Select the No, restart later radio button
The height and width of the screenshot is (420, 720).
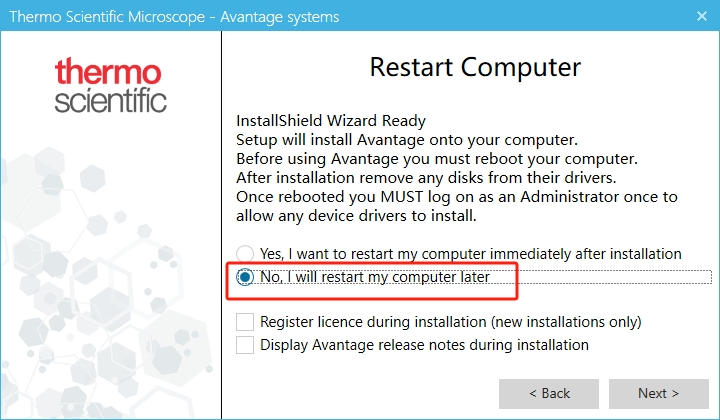click(x=245, y=277)
